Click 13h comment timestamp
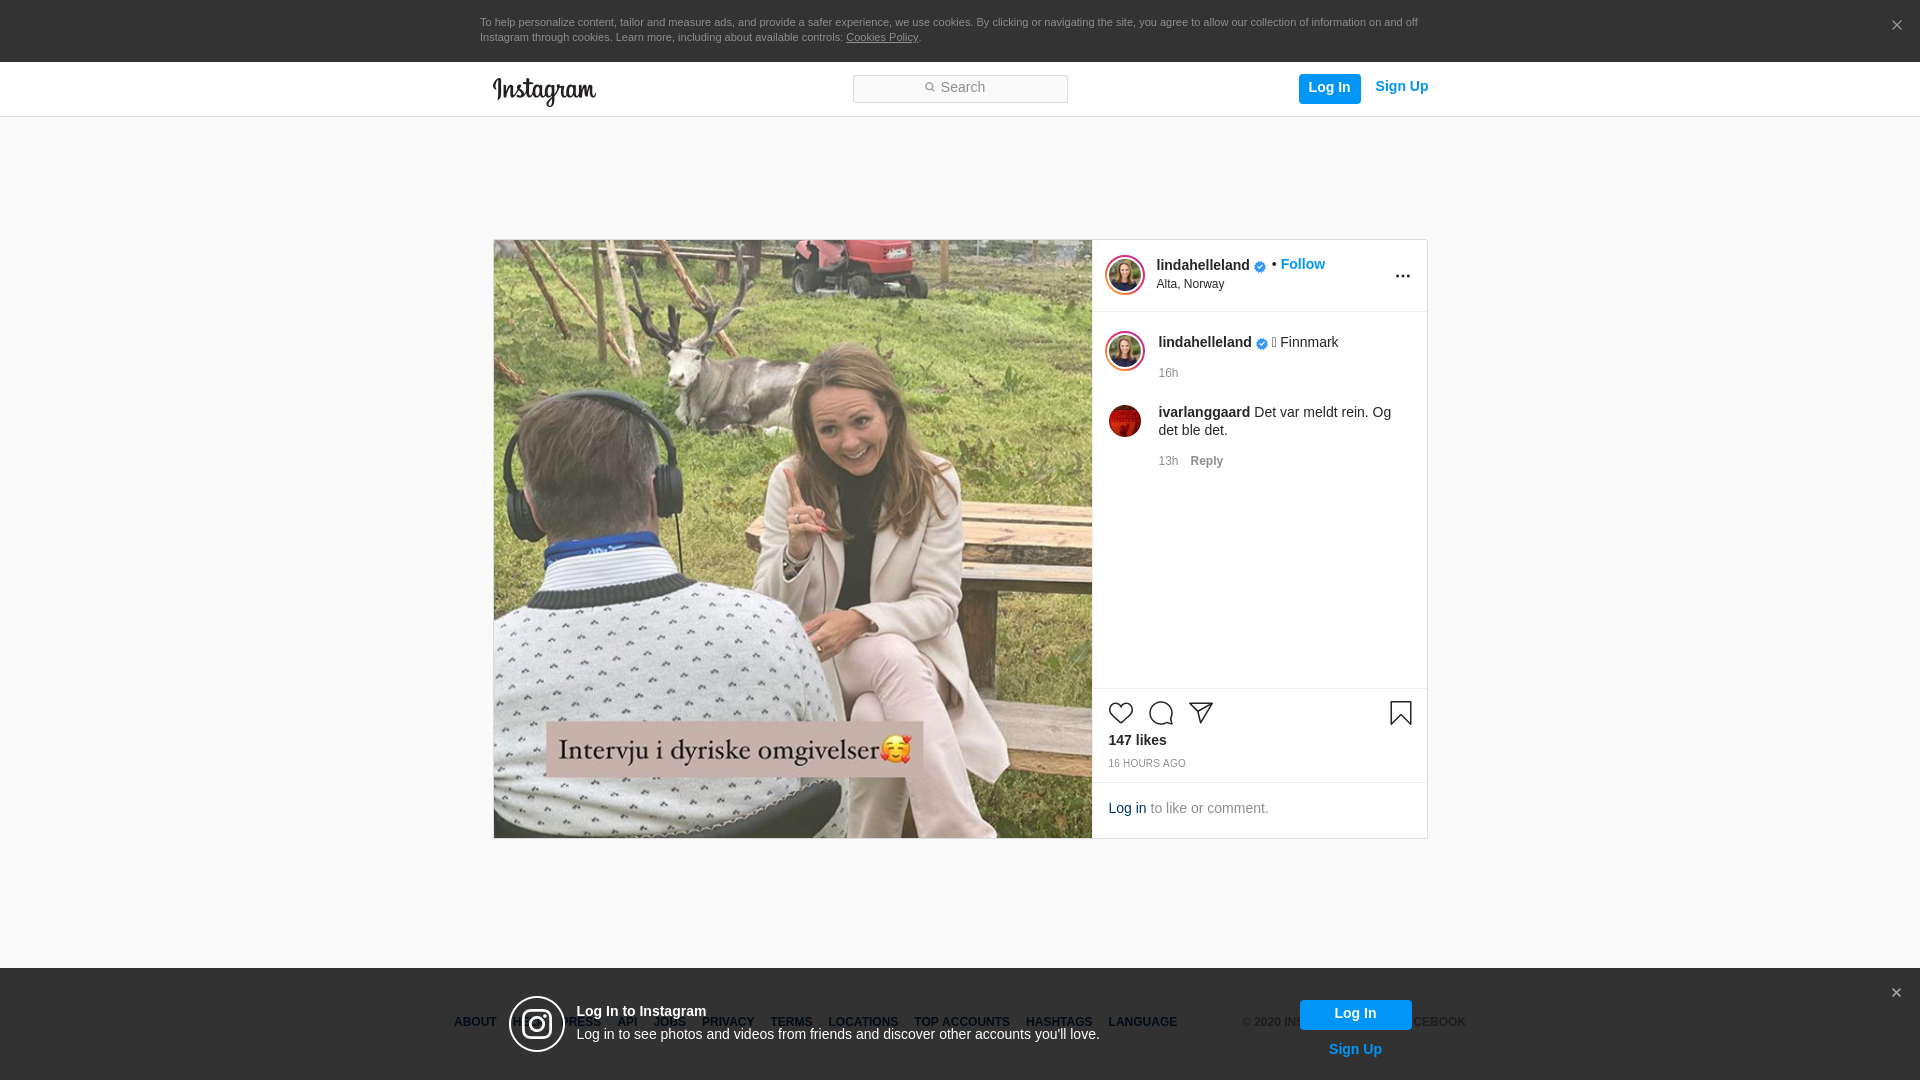 pyautogui.click(x=1168, y=461)
